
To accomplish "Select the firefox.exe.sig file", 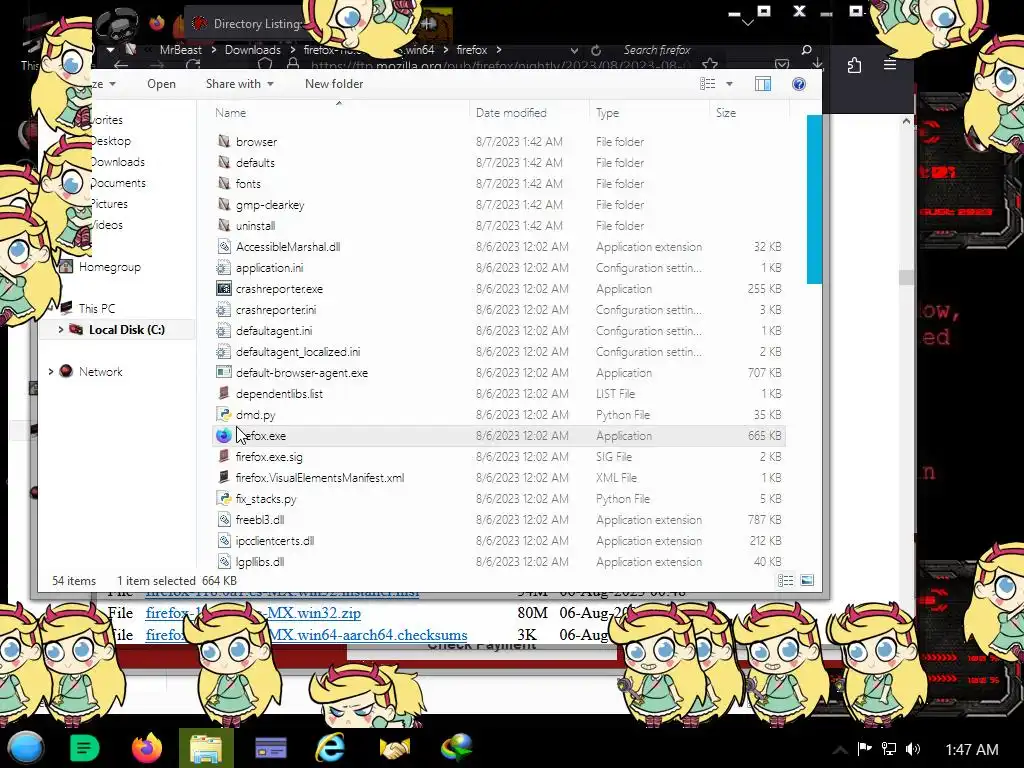I will pyautogui.click(x=268, y=456).
